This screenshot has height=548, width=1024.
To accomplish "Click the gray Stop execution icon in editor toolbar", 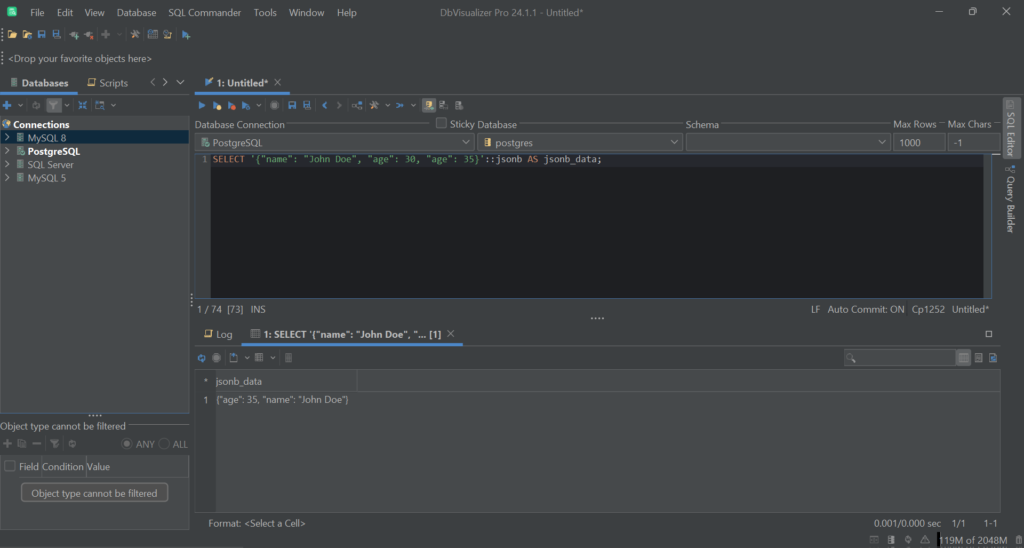I will [x=274, y=105].
